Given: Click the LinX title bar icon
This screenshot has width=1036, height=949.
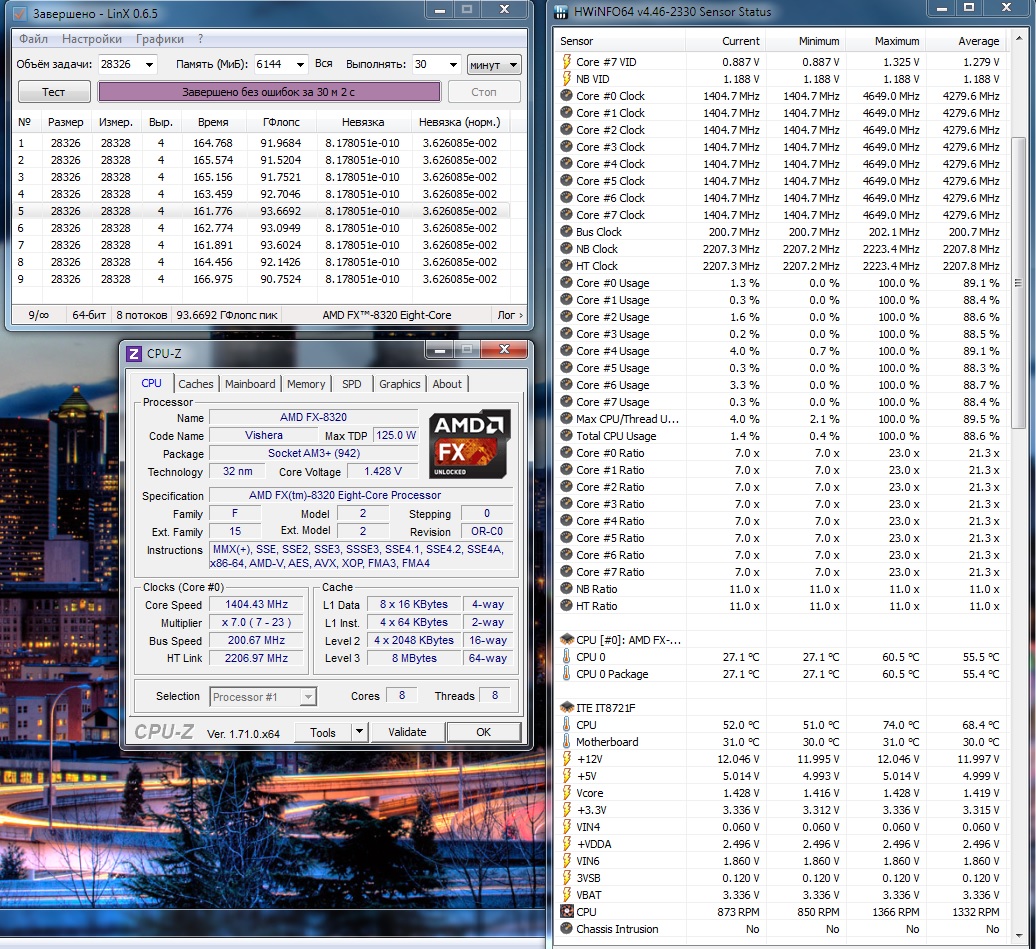Looking at the screenshot, I should point(22,13).
